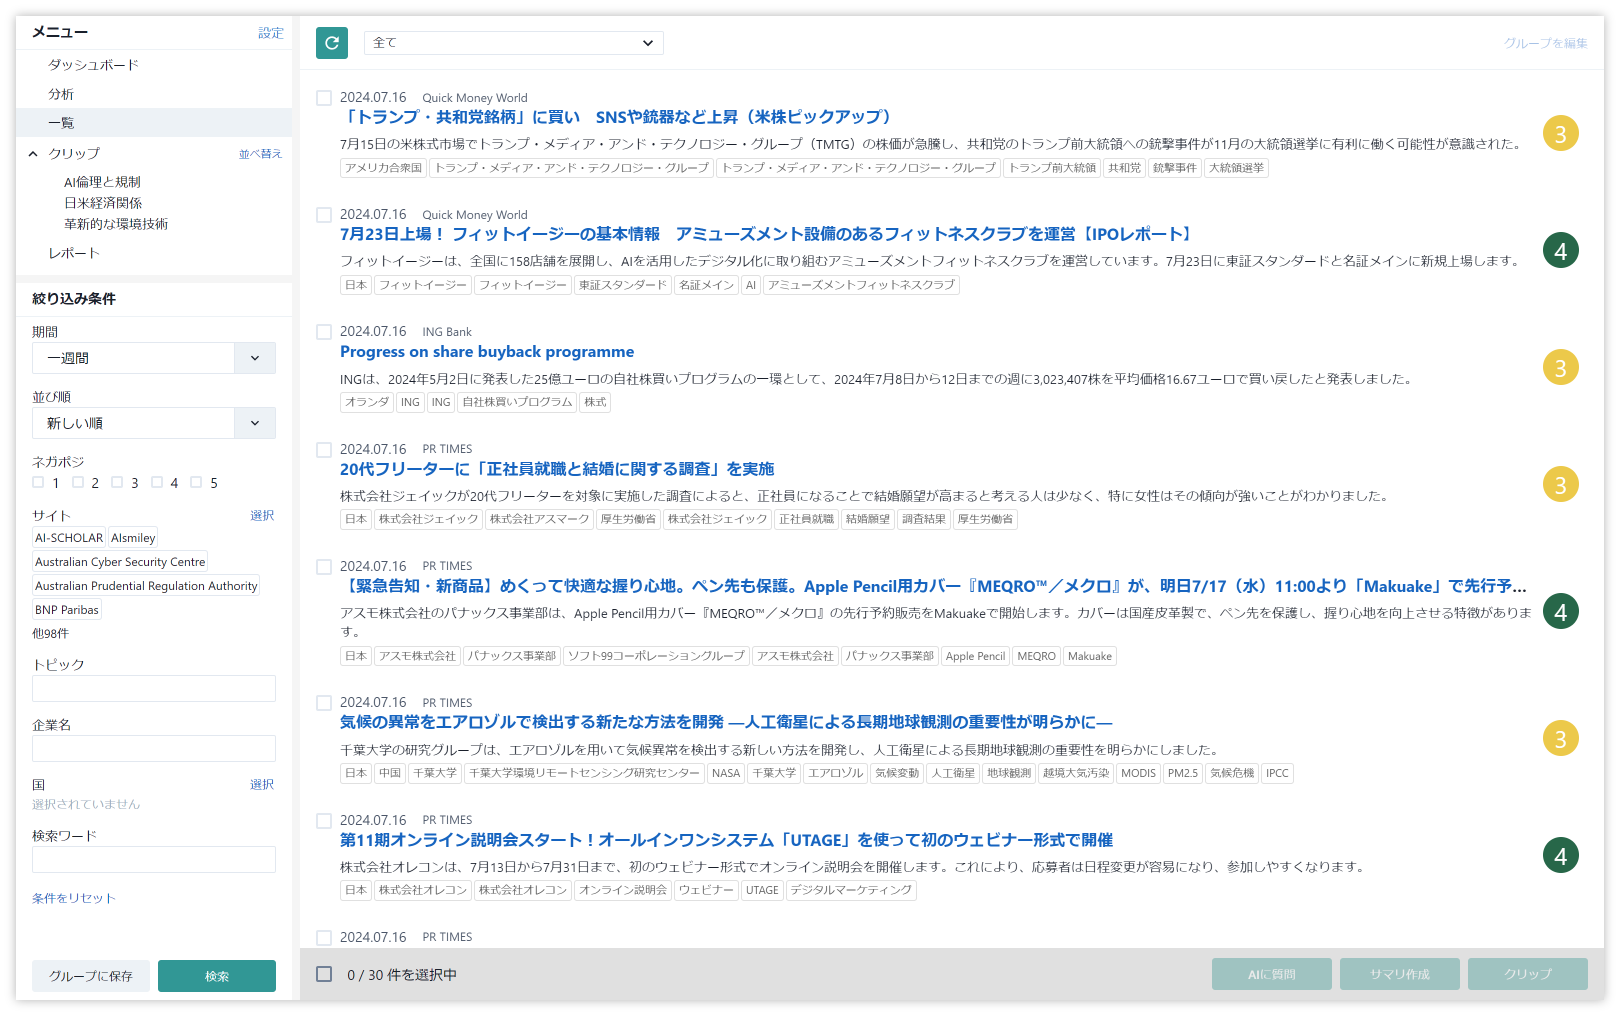Viewport: 1620px width, 1016px height.
Task: Click Australian Cyber Security Centre site tag
Action: pyautogui.click(x=120, y=562)
